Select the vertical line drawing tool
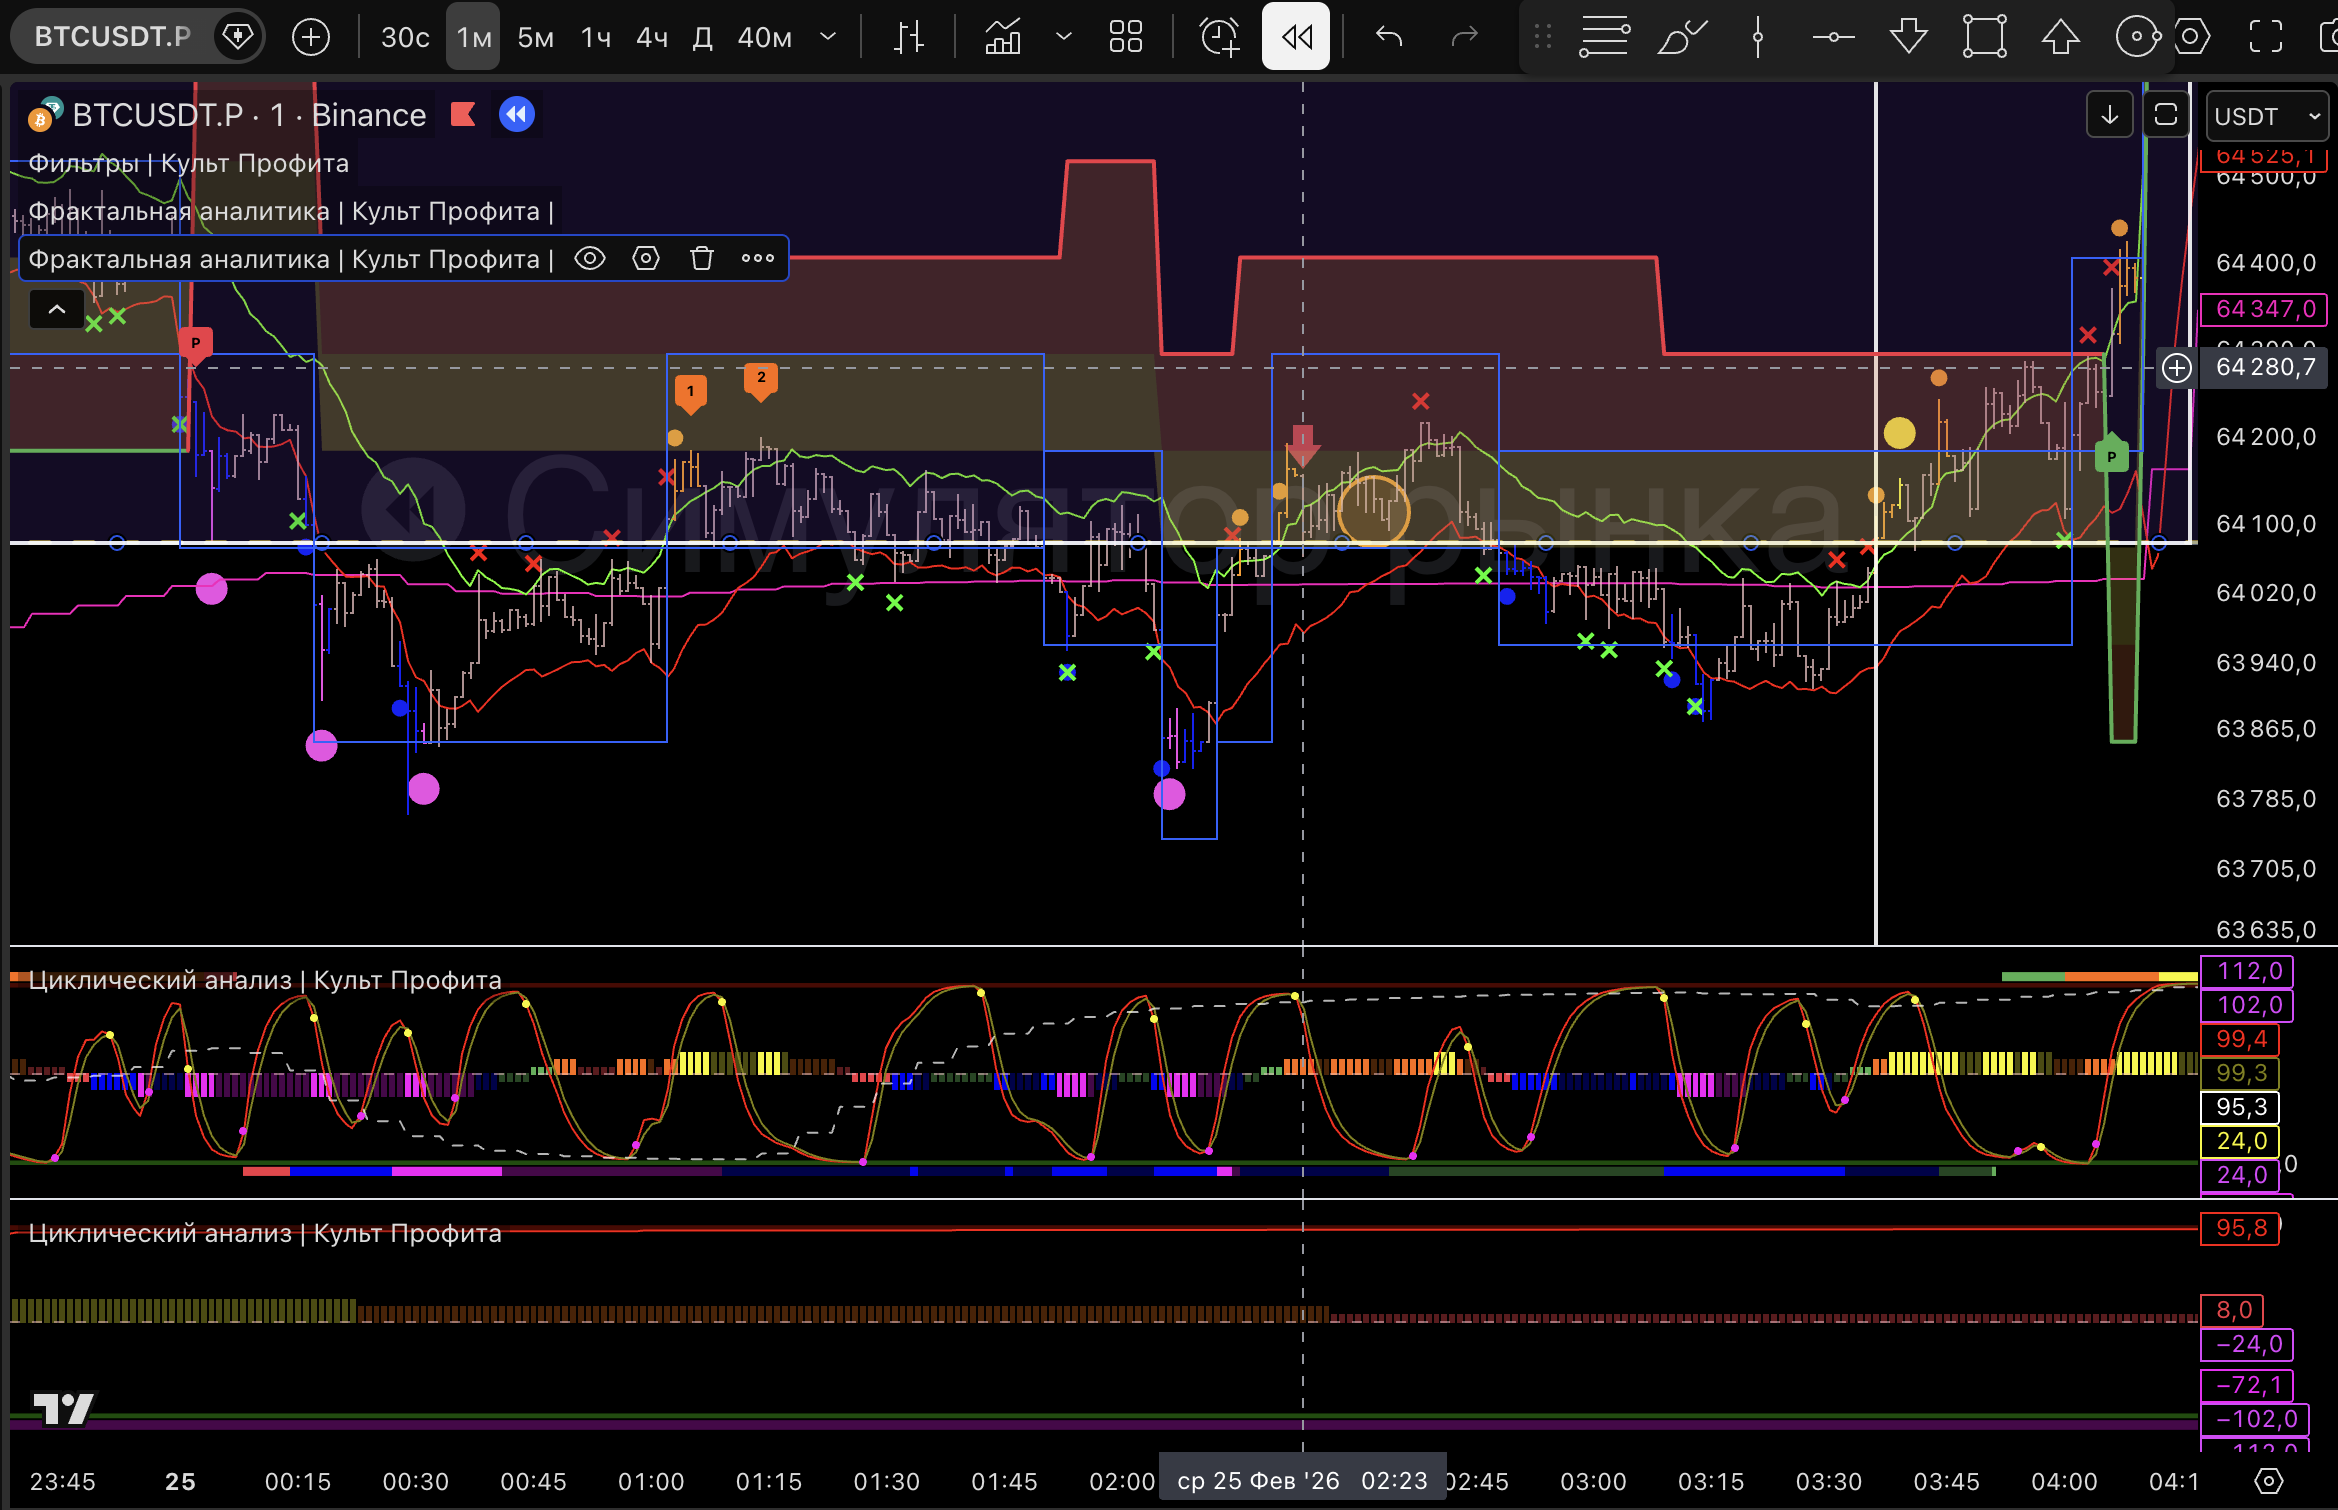The image size is (2338, 1510). click(x=1757, y=38)
